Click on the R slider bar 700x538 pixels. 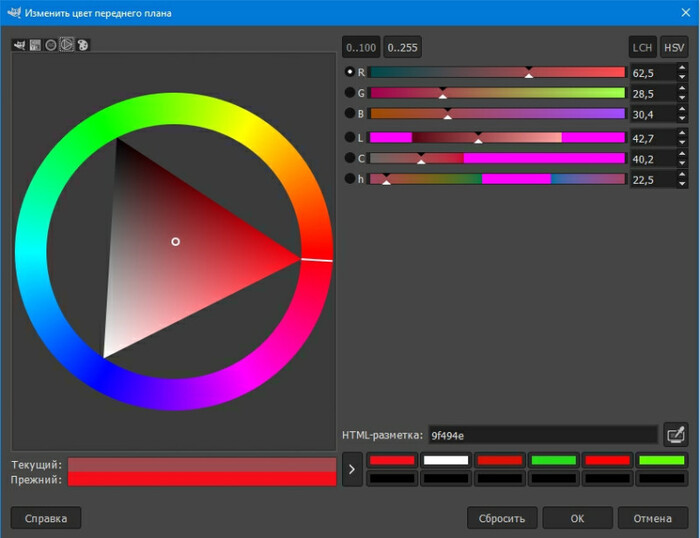tap(497, 72)
